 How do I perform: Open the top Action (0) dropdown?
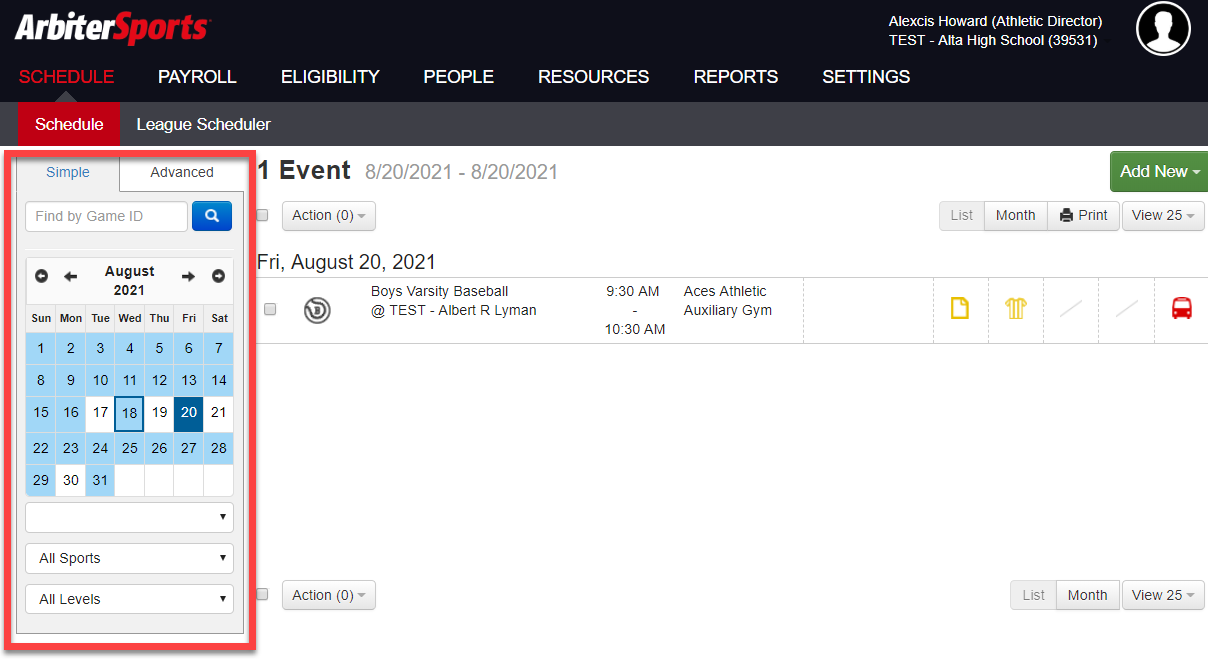(x=329, y=215)
